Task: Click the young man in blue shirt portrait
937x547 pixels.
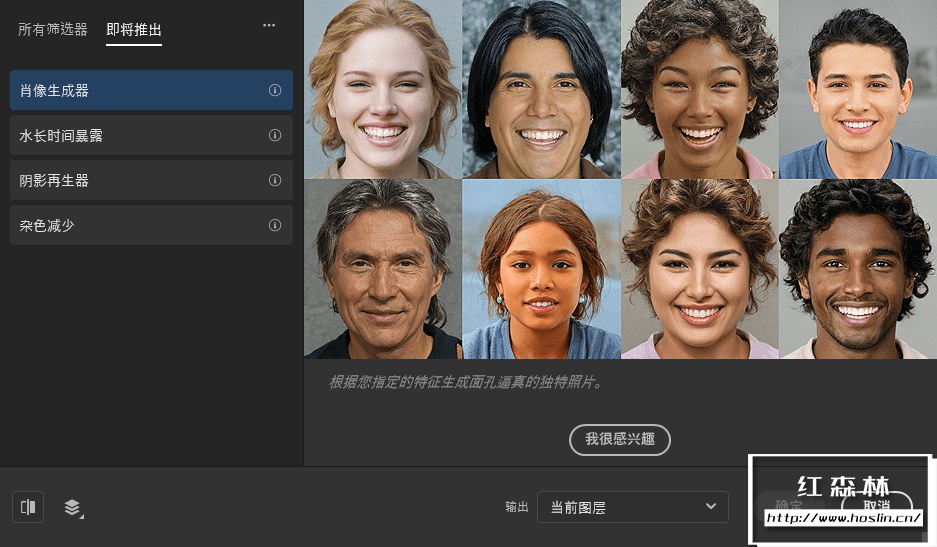Action: coord(858,90)
